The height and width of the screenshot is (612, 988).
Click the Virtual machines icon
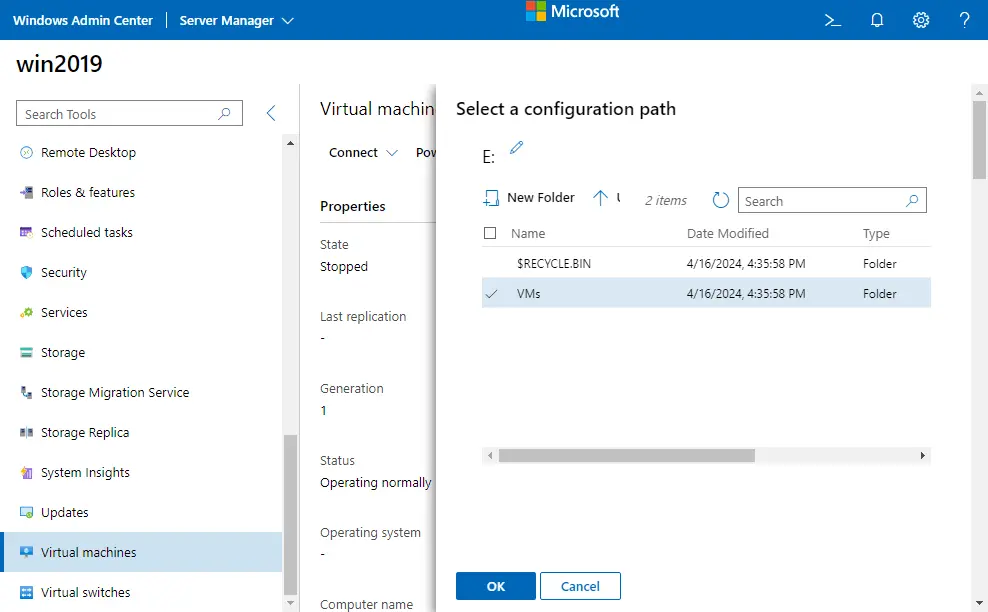click(x=26, y=552)
